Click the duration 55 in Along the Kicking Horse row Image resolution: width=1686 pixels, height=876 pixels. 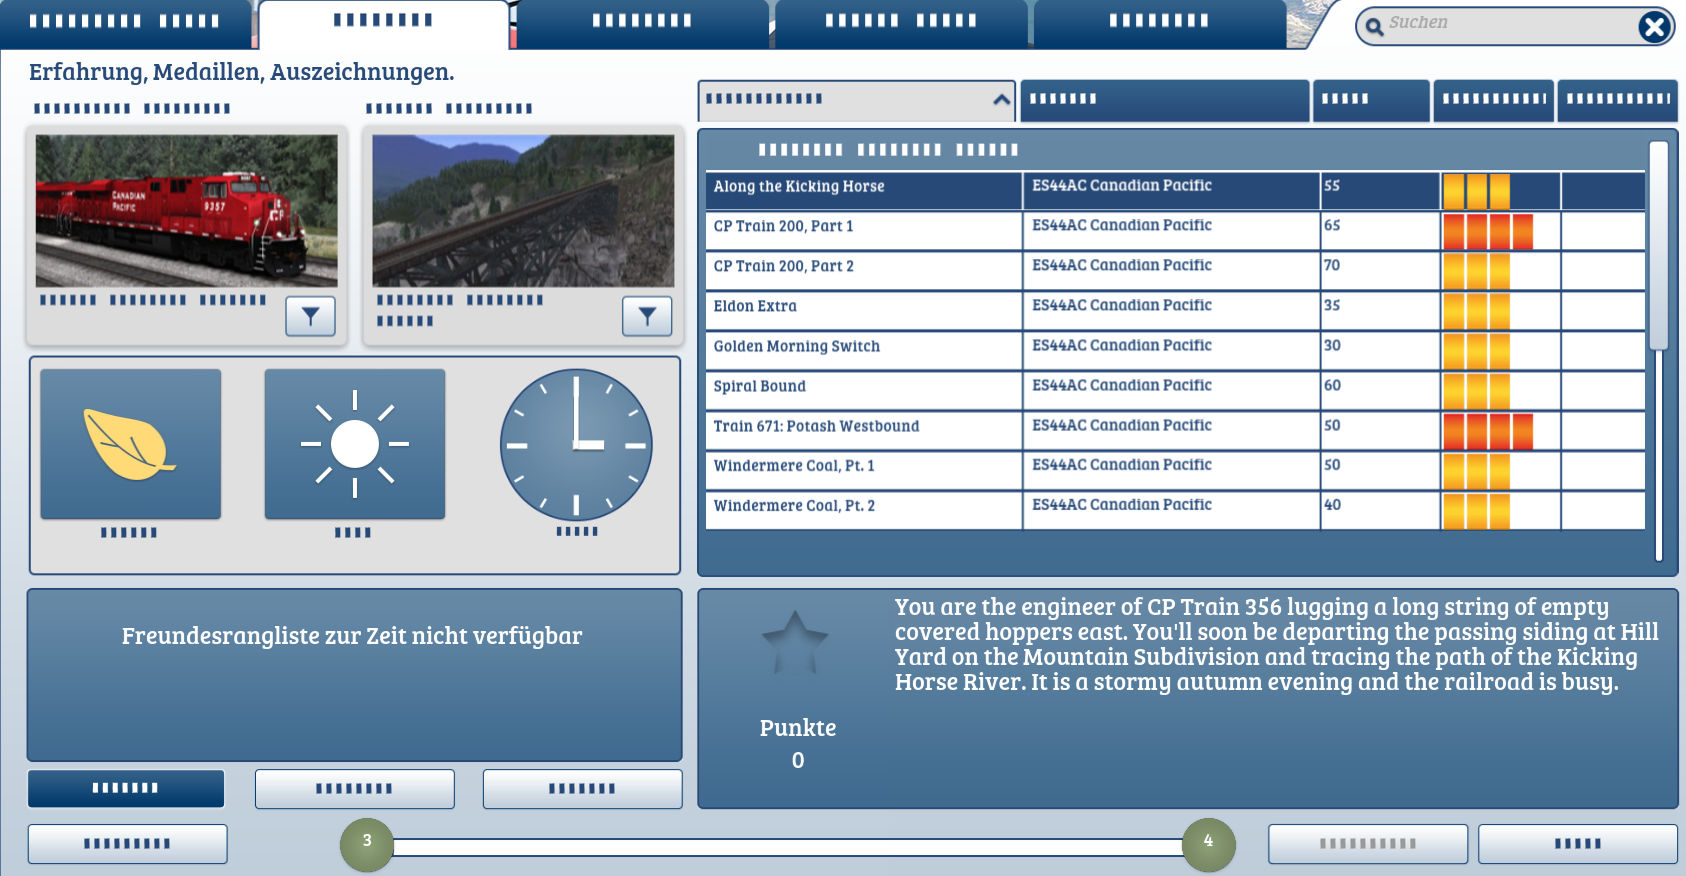pyautogui.click(x=1332, y=186)
